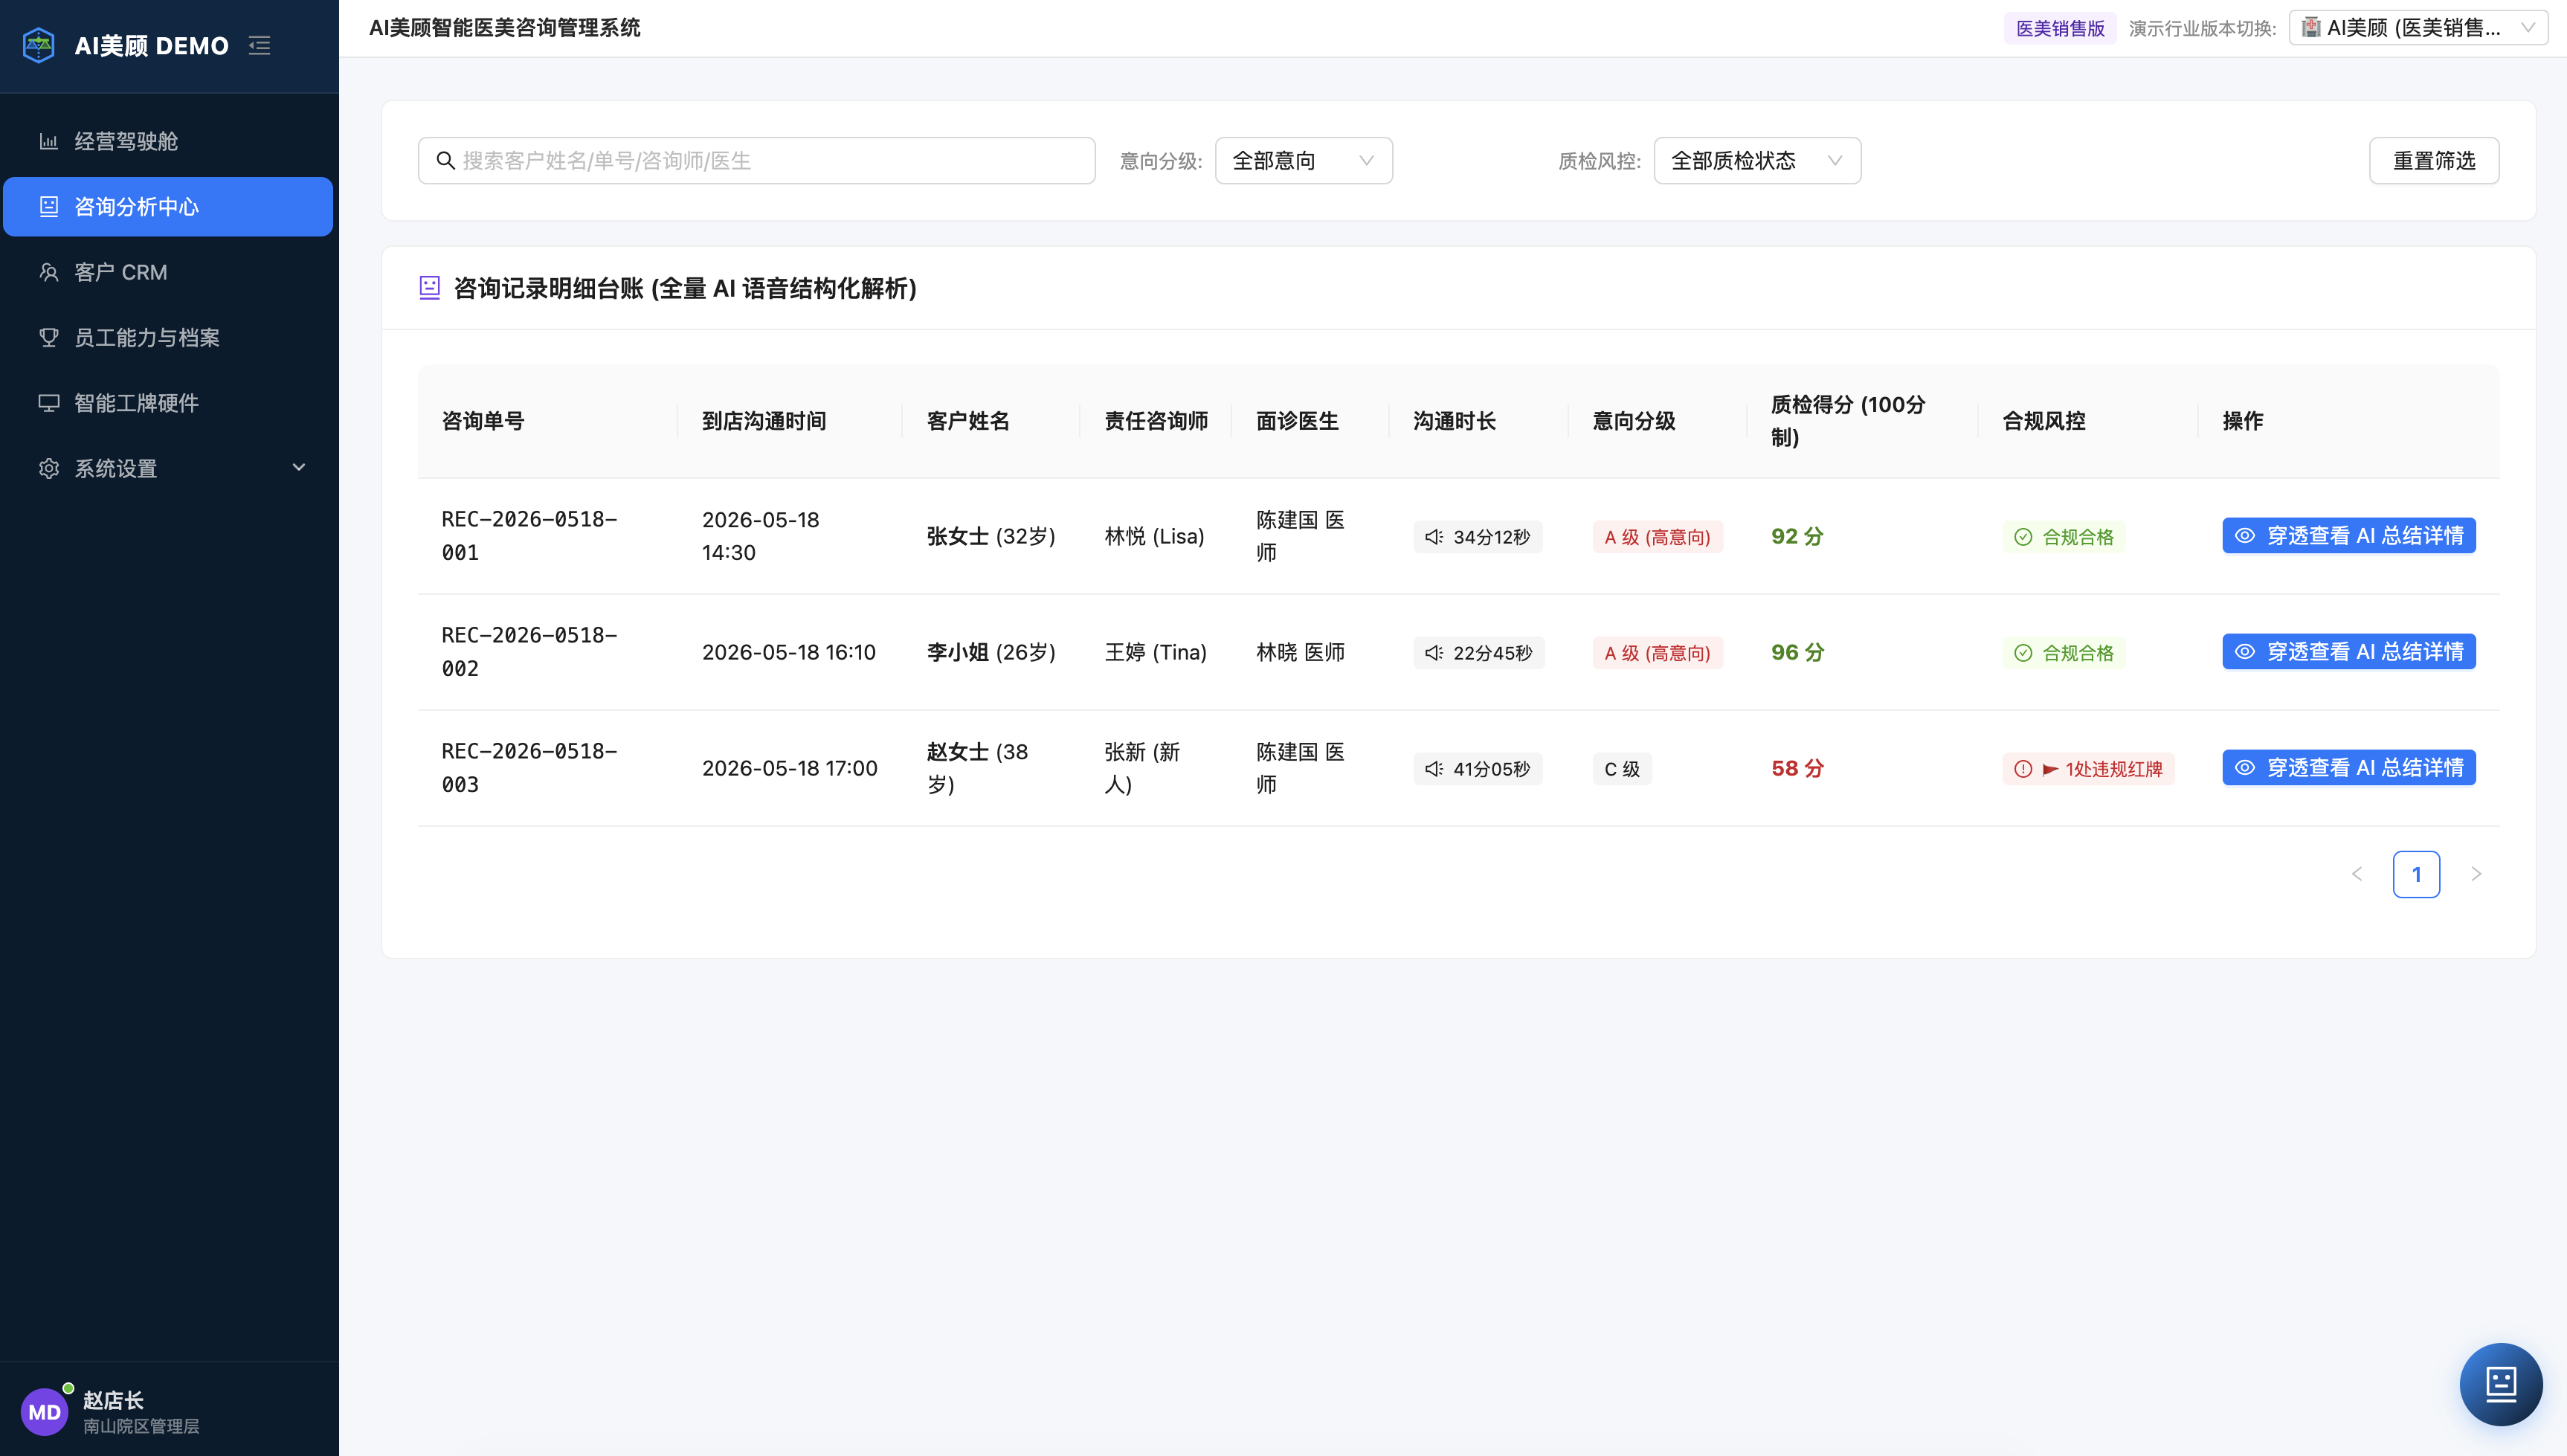View AI summary details for REC-2026-0518-002

pyautogui.click(x=2349, y=652)
